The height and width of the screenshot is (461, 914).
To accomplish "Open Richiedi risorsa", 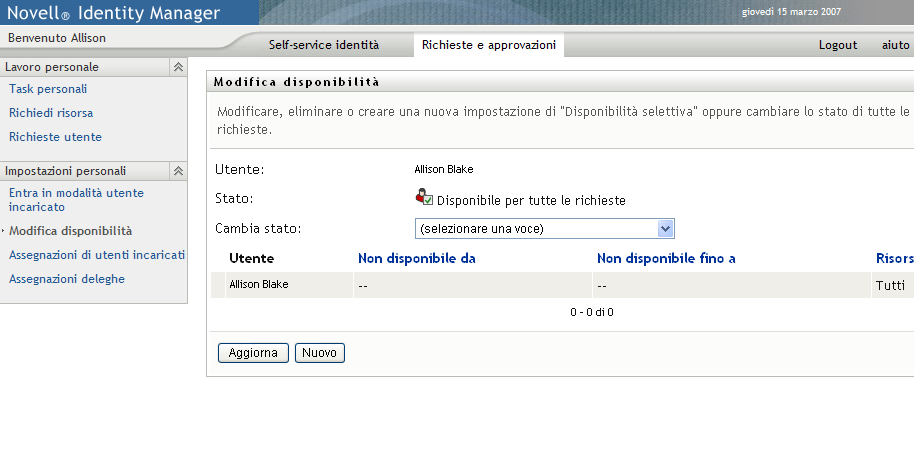I will pyautogui.click(x=51, y=112).
